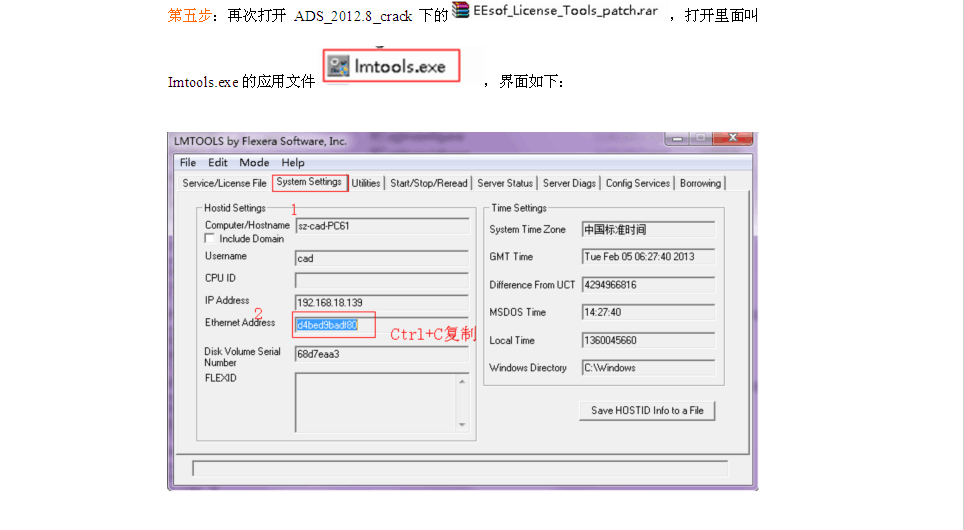Enable the Include Domain checkbox
964x530 pixels.
coord(210,239)
